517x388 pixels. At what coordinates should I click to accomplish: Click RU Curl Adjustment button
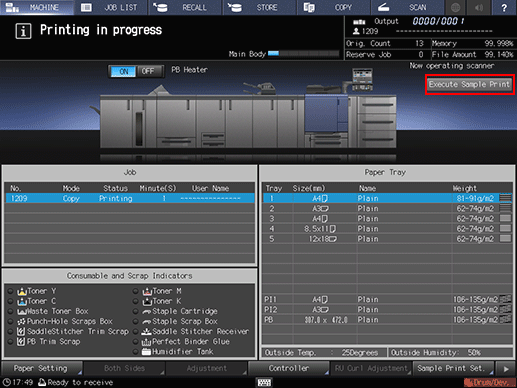click(371, 369)
